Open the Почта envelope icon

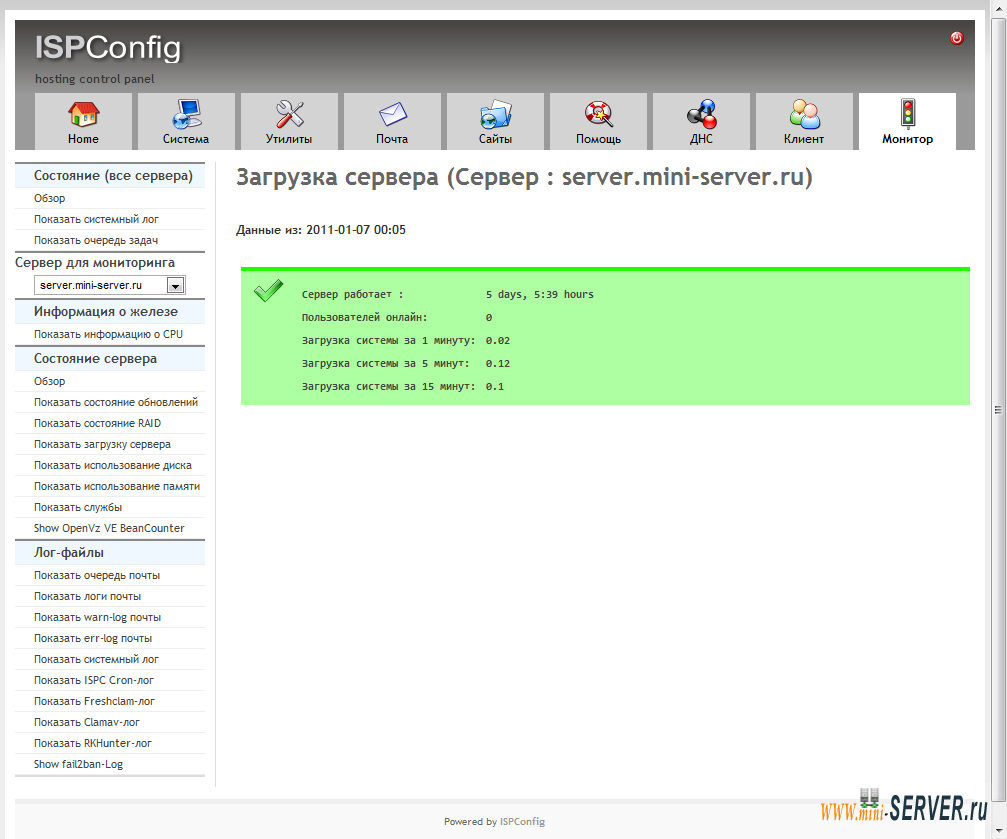point(392,114)
